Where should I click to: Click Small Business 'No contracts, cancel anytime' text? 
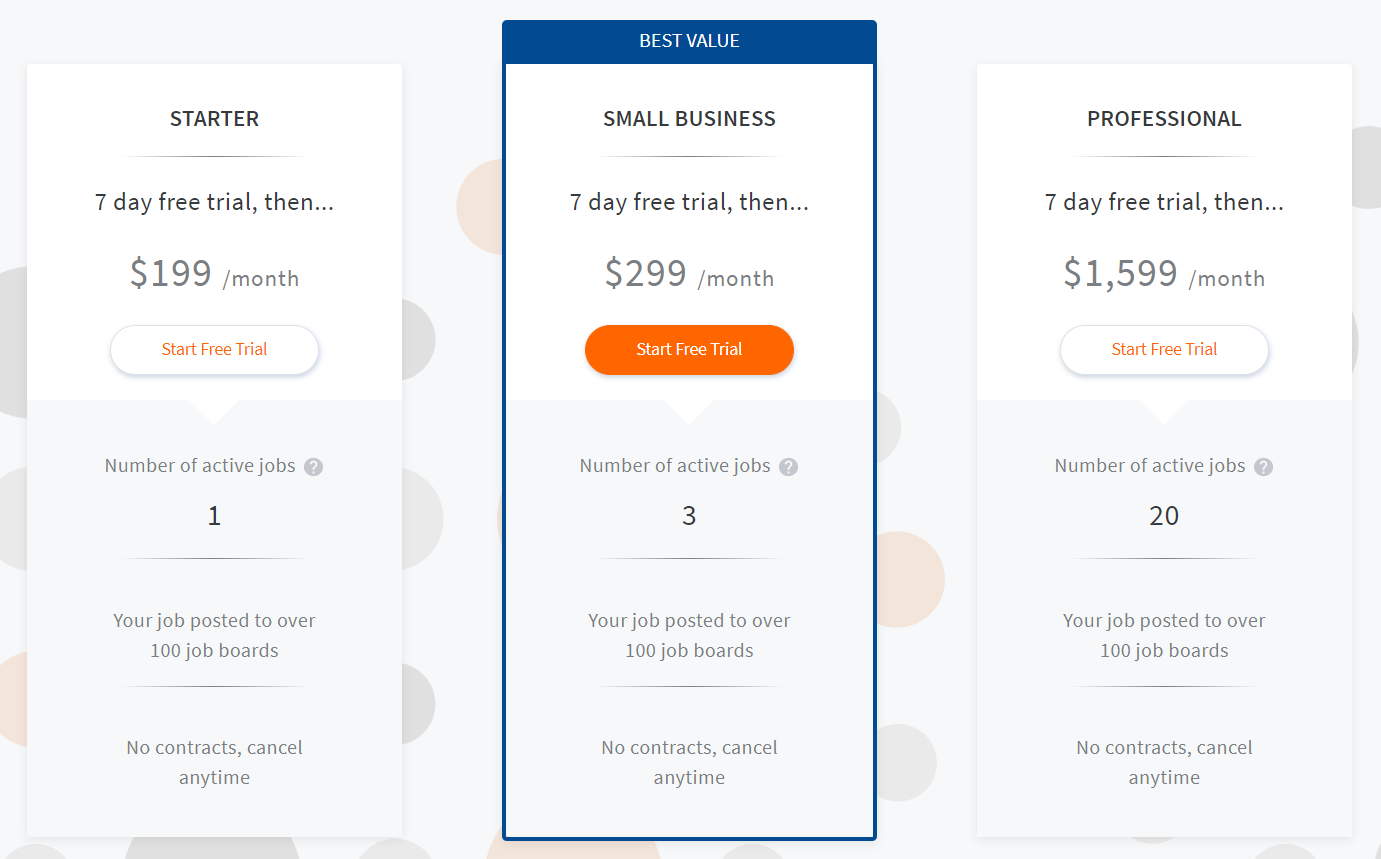click(x=689, y=763)
